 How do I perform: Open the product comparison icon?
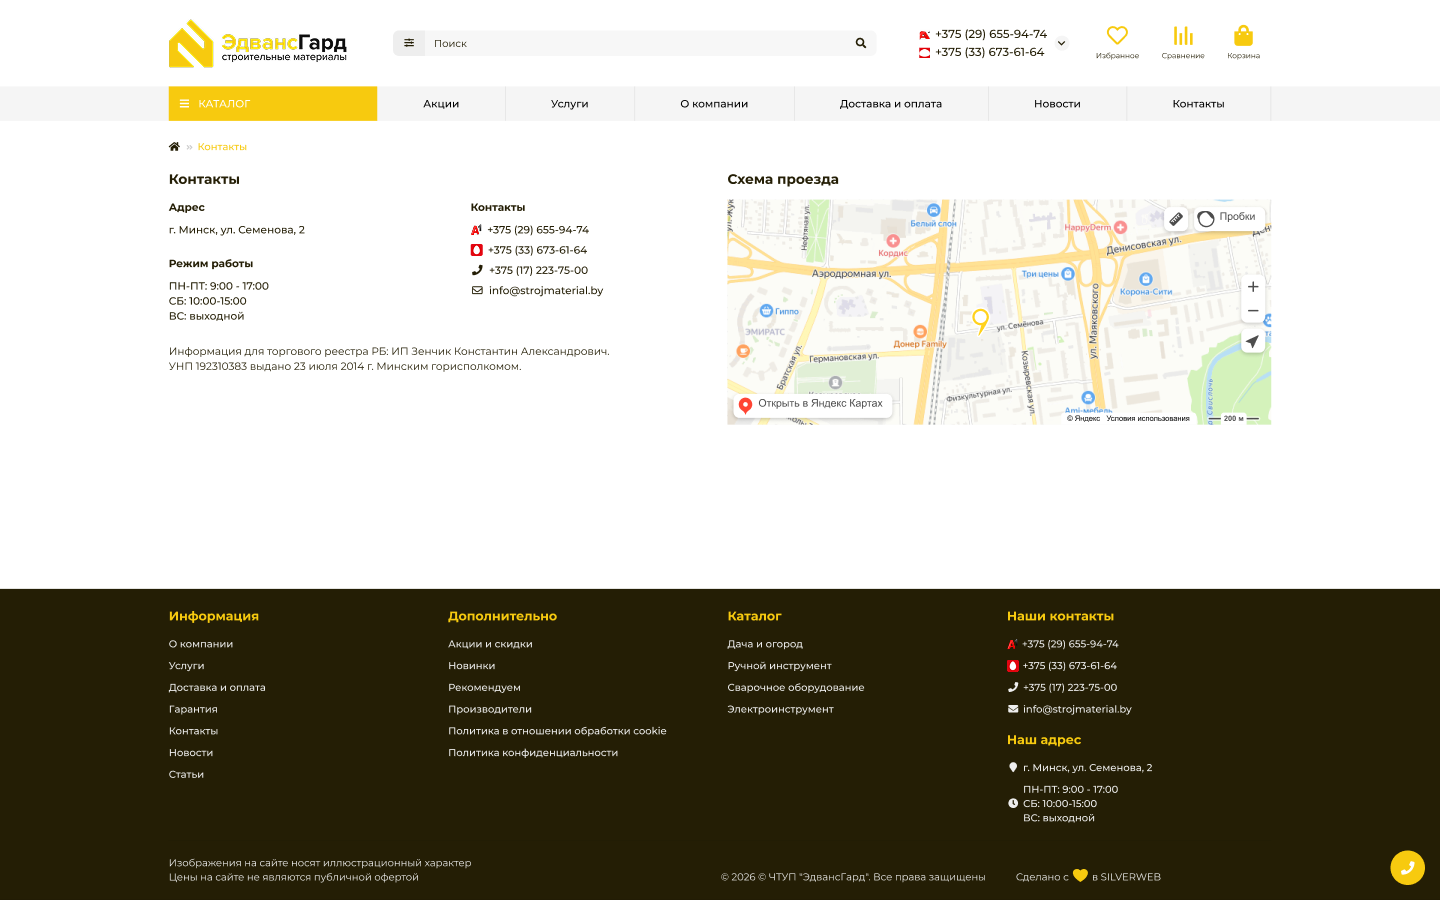point(1182,37)
